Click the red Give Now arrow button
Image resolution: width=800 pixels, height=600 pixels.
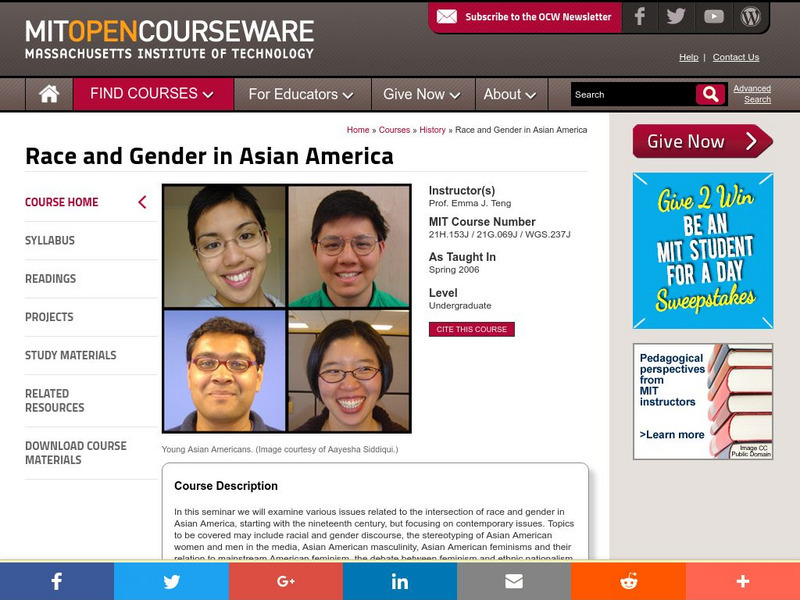click(x=703, y=141)
